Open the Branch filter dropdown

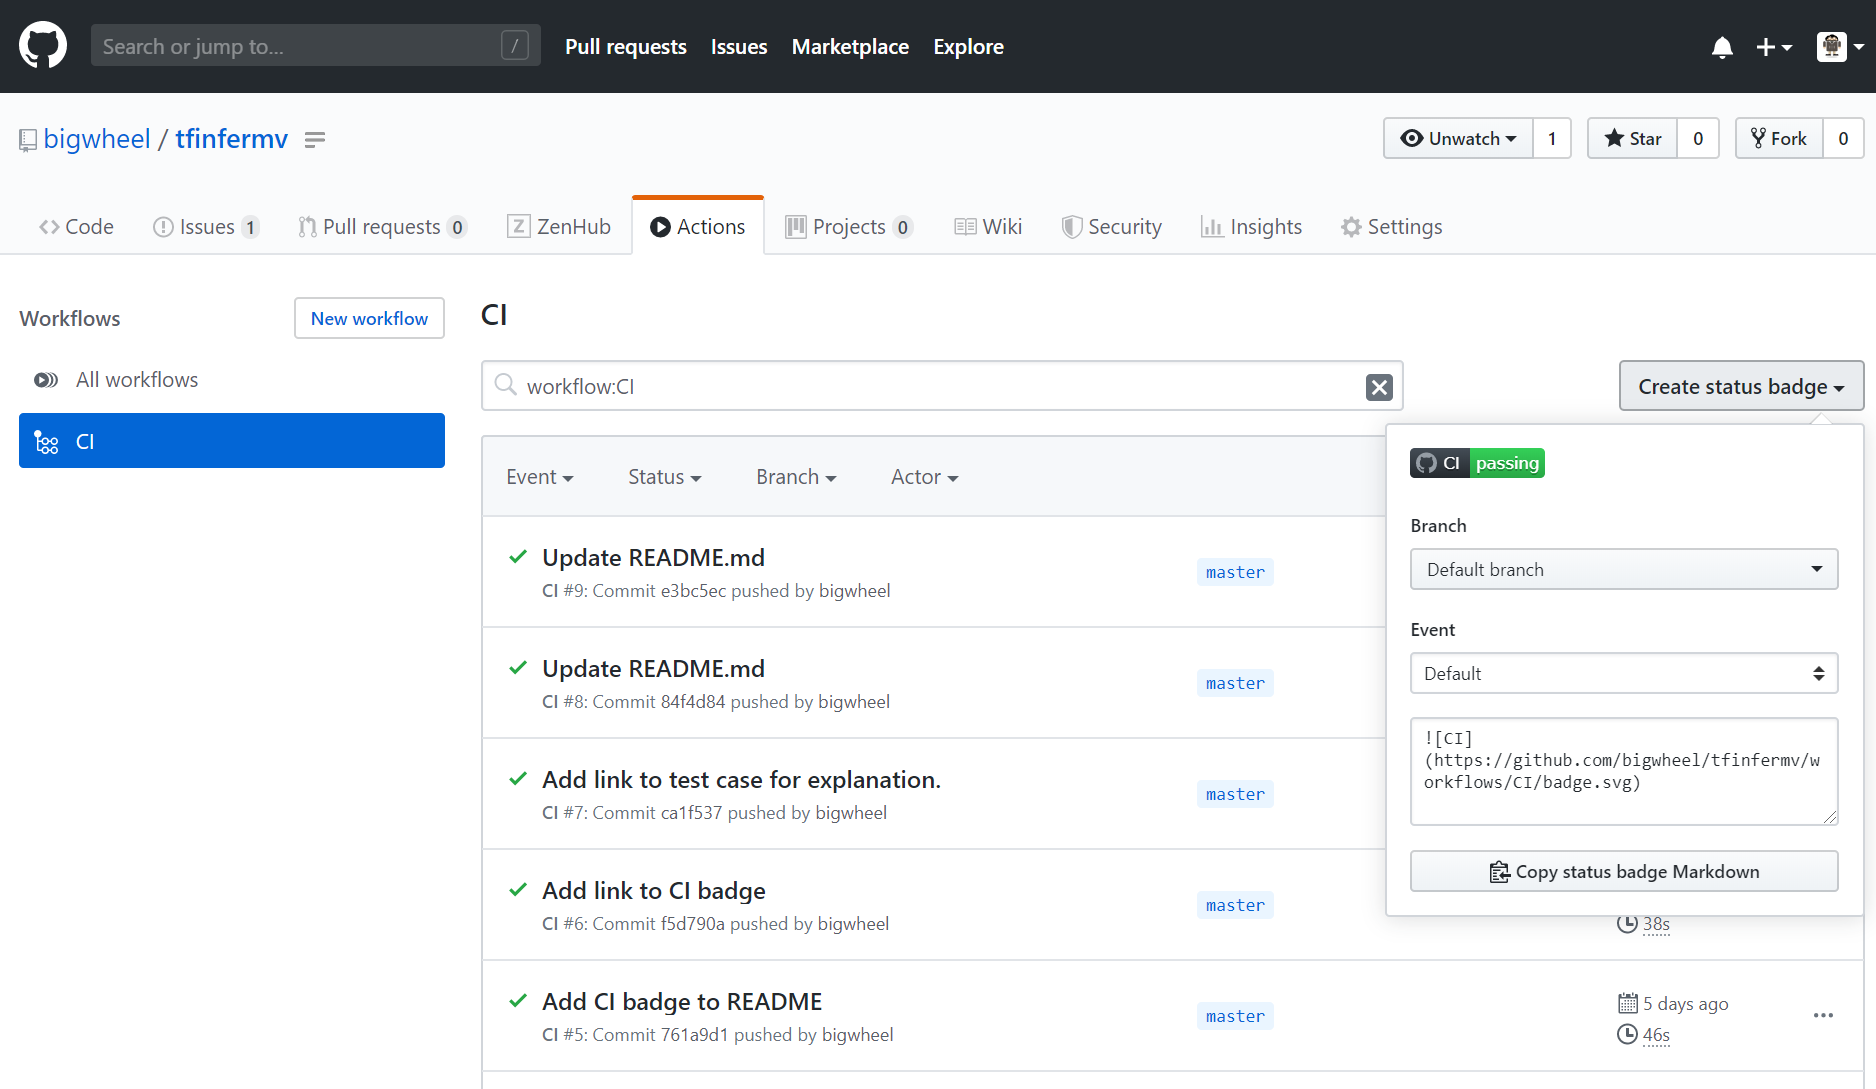click(796, 477)
